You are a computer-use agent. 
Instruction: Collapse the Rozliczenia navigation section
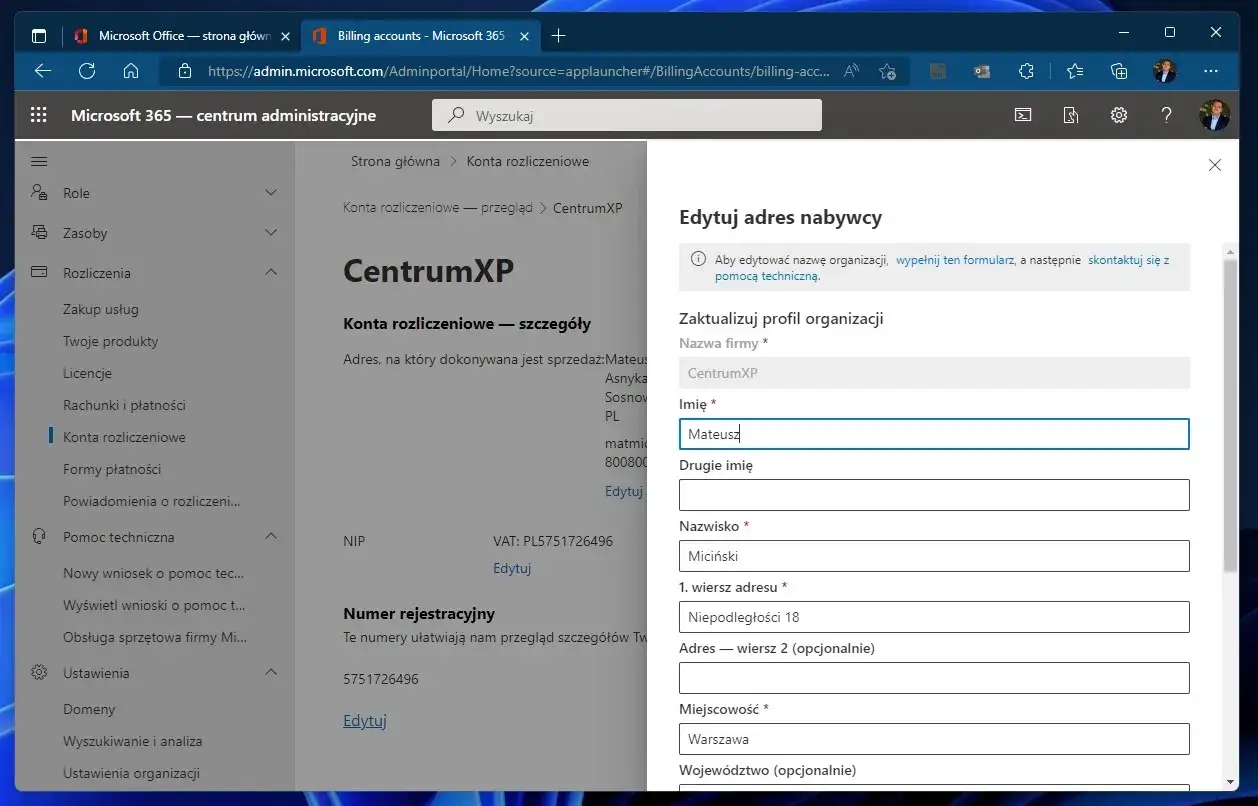pos(270,273)
